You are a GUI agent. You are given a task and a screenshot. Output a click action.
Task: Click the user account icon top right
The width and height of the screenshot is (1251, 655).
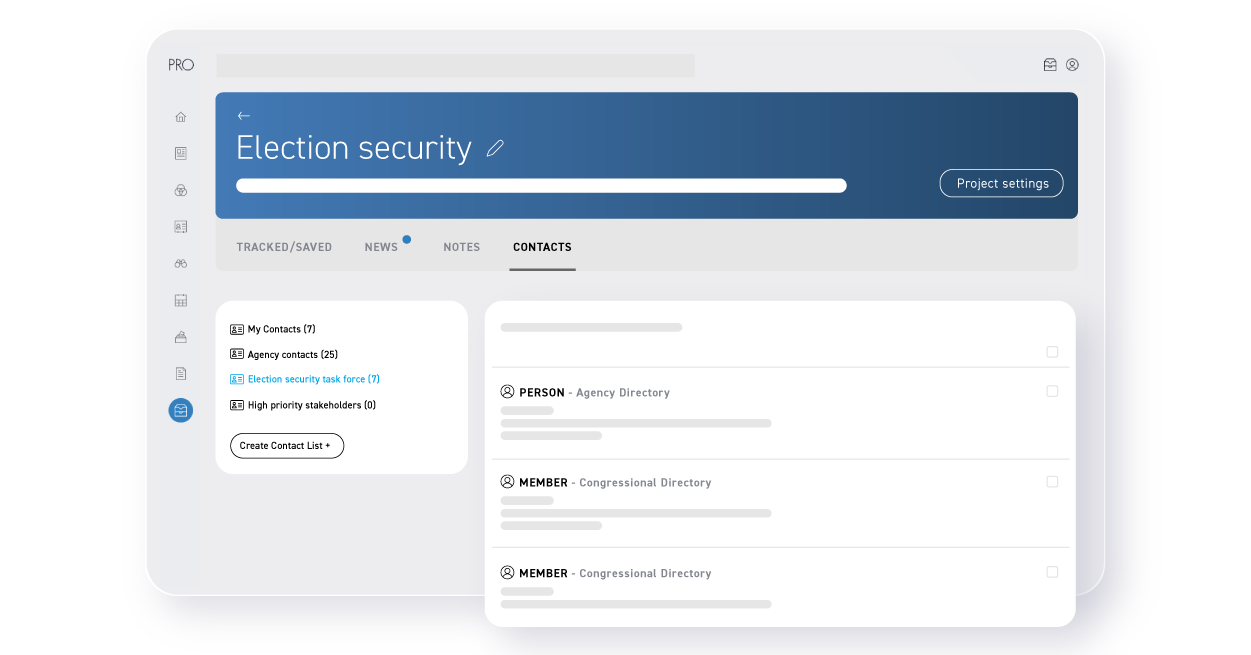coord(1072,64)
